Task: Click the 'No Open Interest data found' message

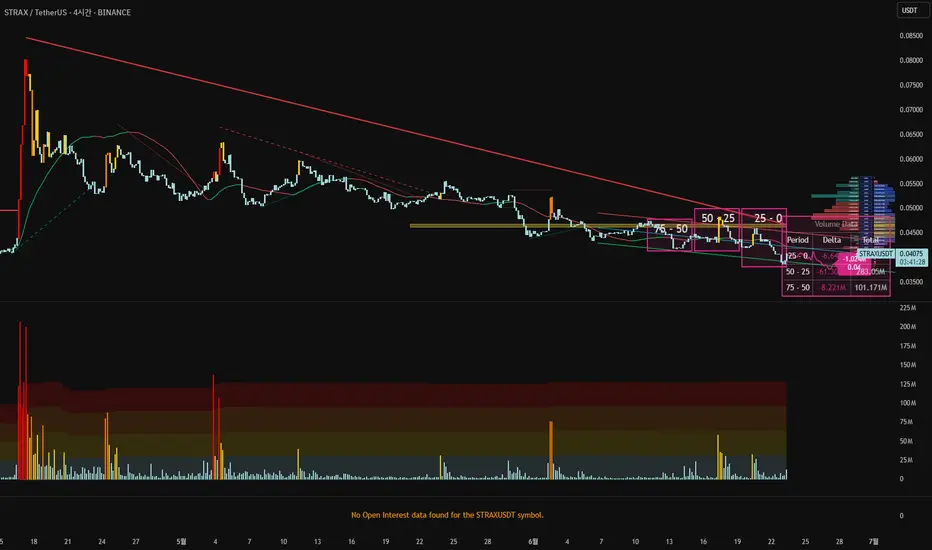Action: click(x=447, y=515)
